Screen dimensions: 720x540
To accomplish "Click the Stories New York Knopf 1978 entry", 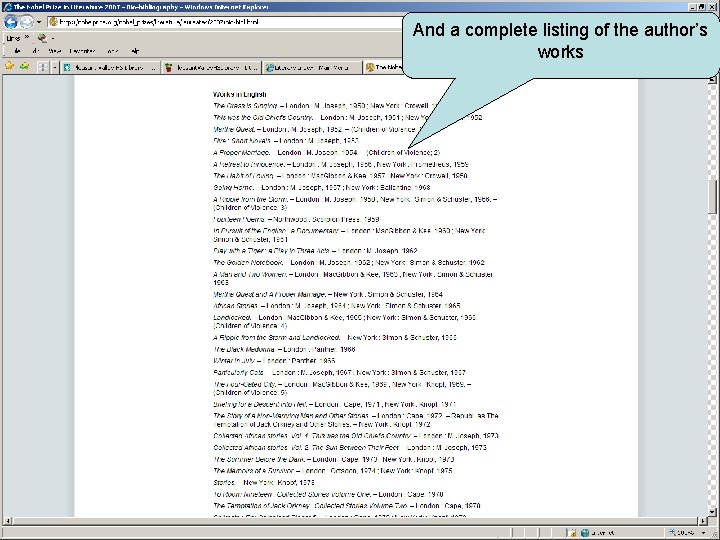I will 264,483.
